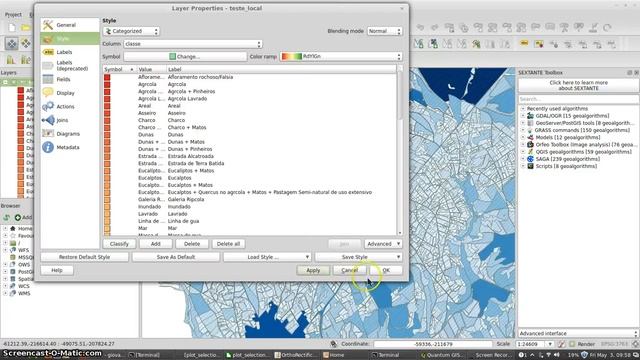Click the SAGA group icon
640x360 pixels.
530,159
